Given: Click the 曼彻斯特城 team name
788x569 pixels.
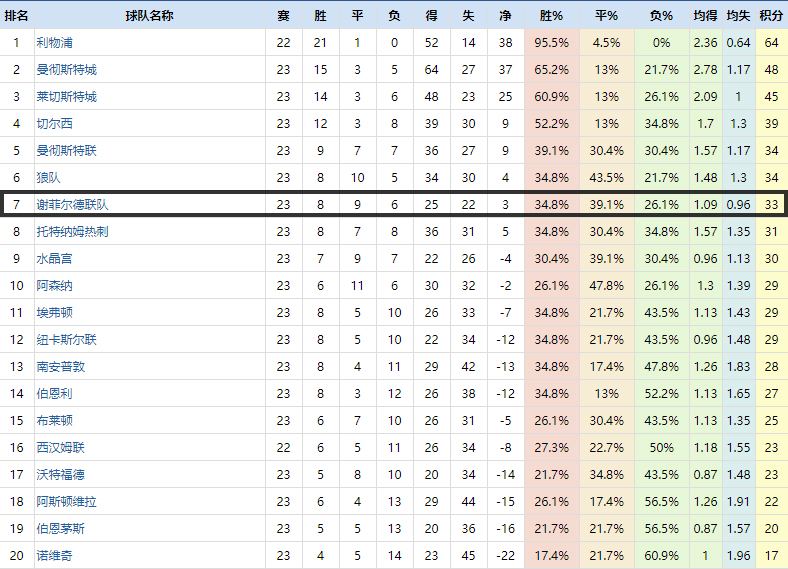Looking at the screenshot, I should pos(67,70).
